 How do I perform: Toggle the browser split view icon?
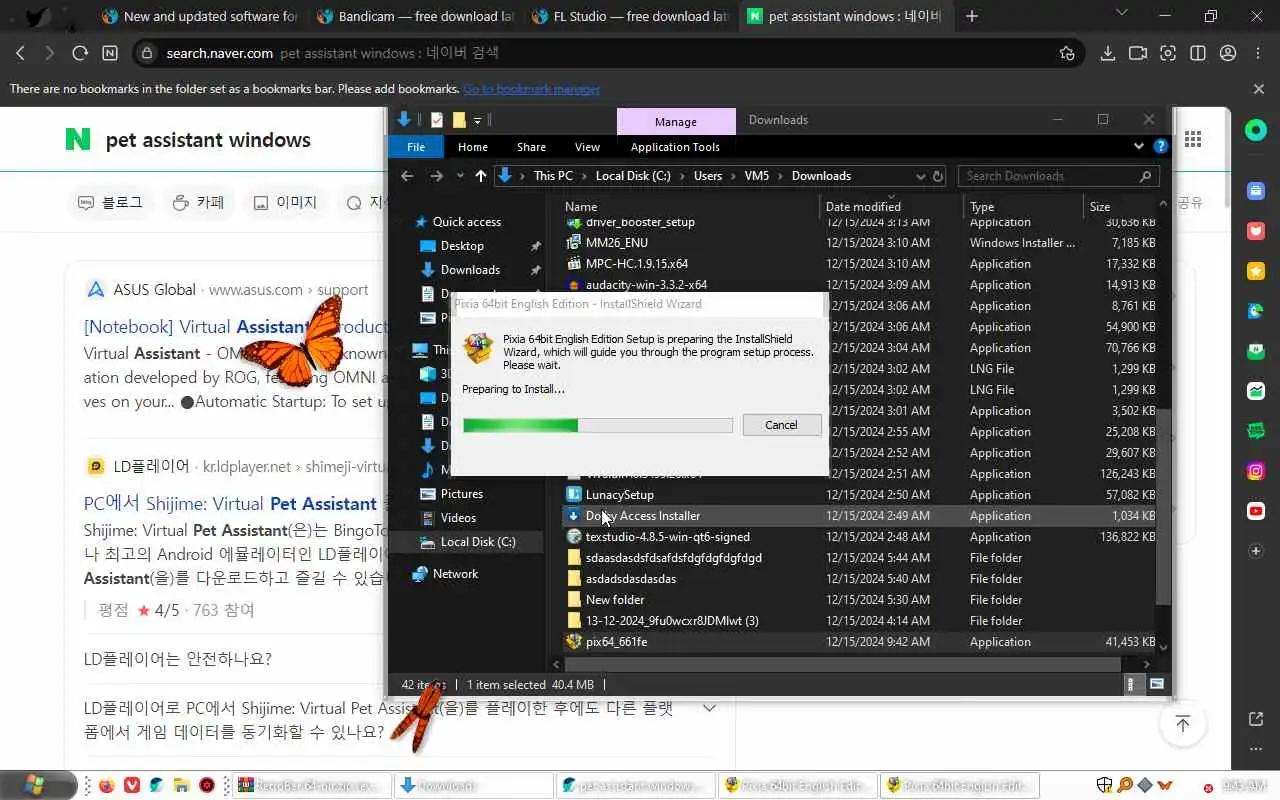1198,53
